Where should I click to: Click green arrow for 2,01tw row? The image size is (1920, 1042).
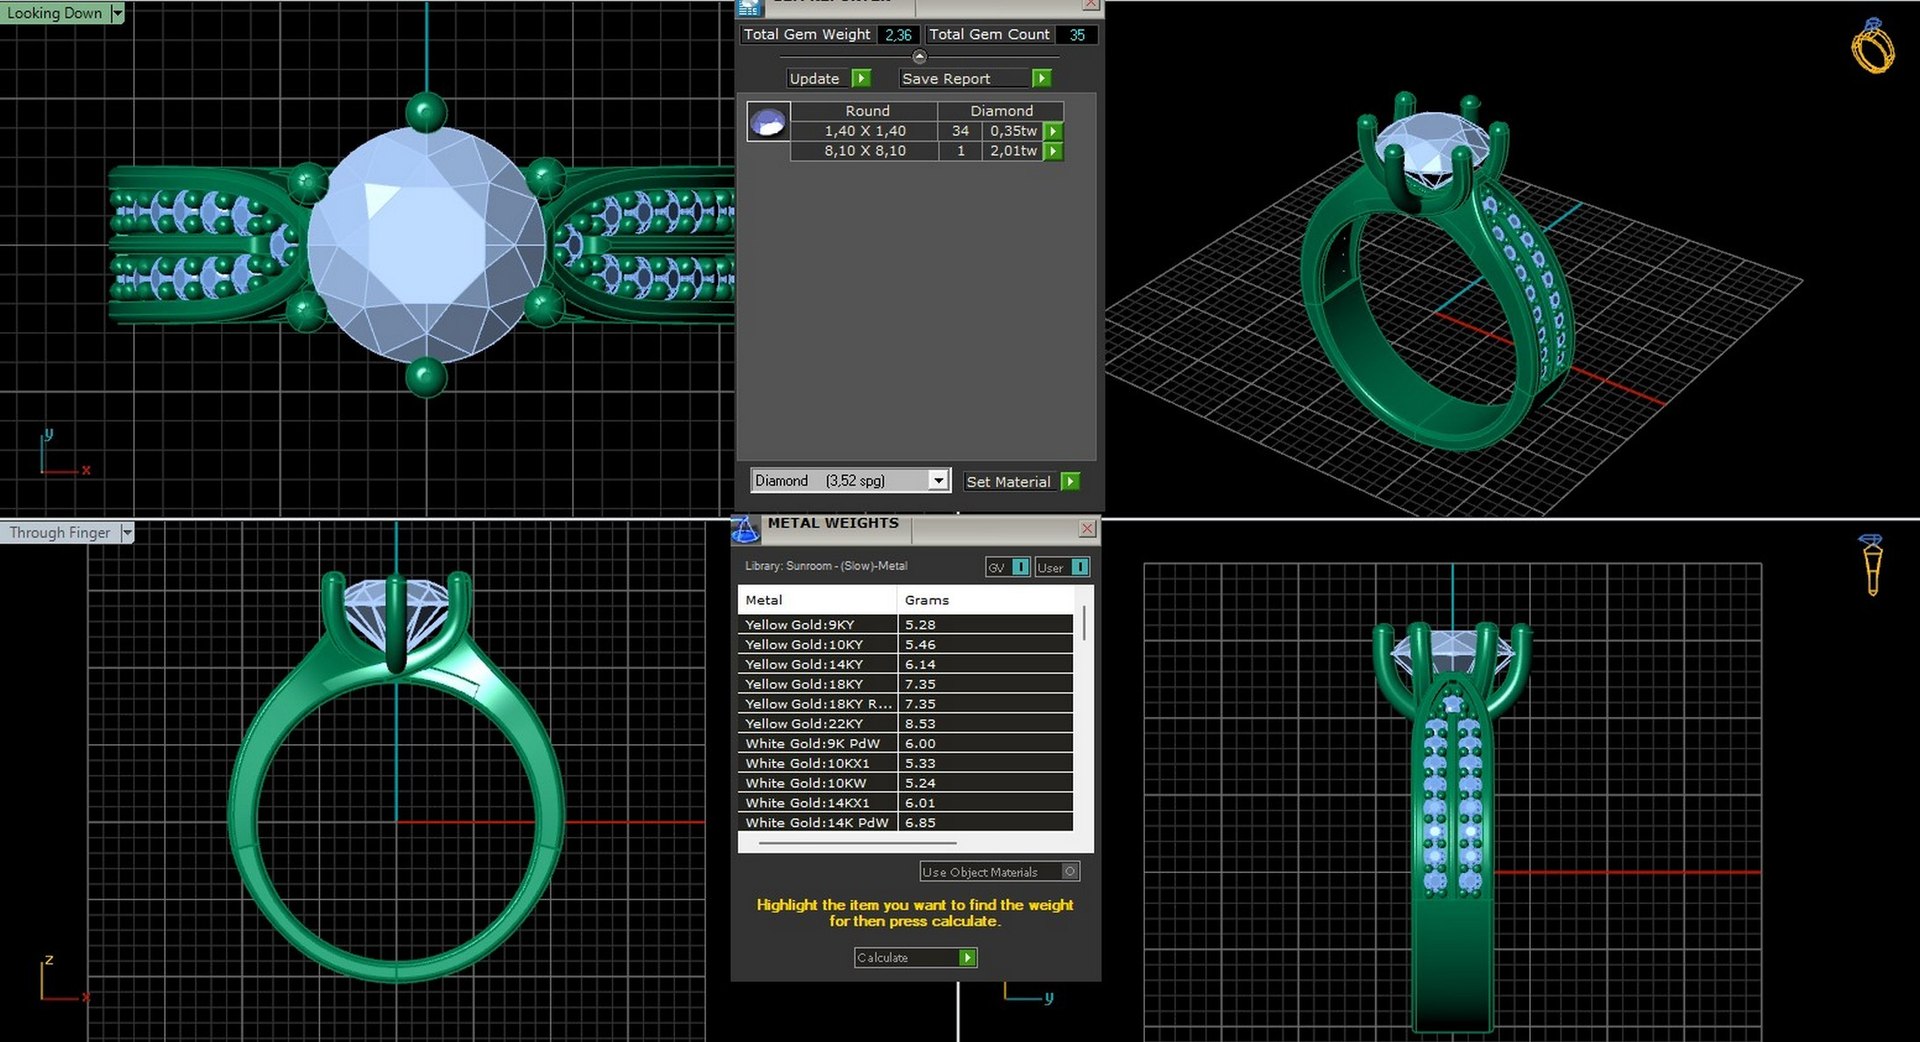click(x=1053, y=151)
